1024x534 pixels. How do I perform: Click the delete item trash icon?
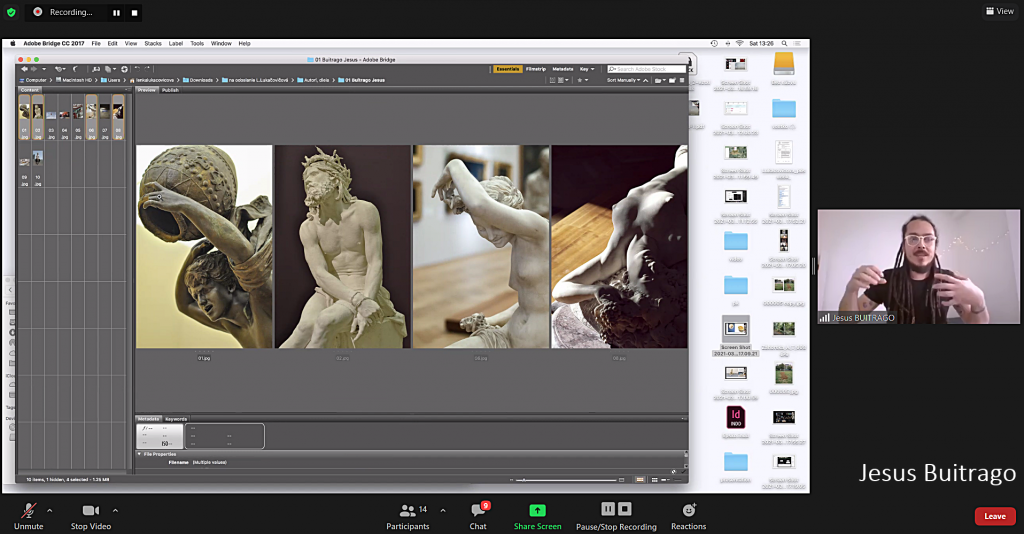tap(682, 80)
